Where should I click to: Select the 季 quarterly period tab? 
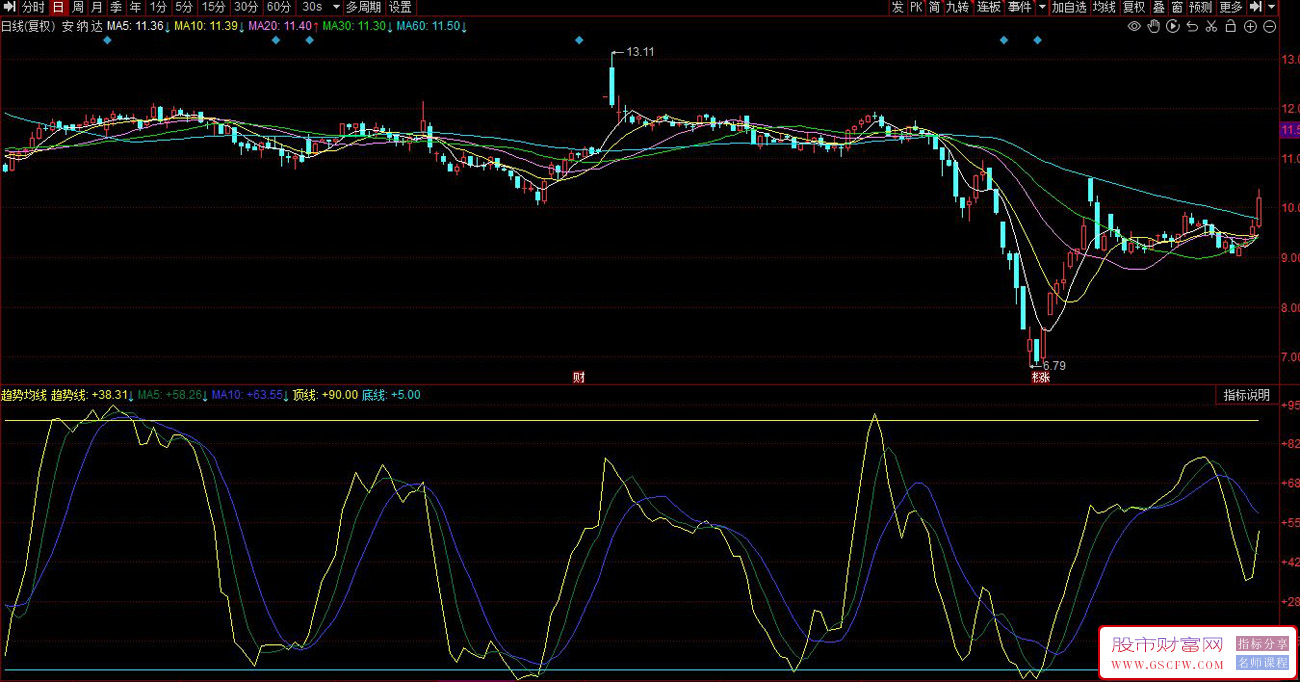tap(116, 7)
